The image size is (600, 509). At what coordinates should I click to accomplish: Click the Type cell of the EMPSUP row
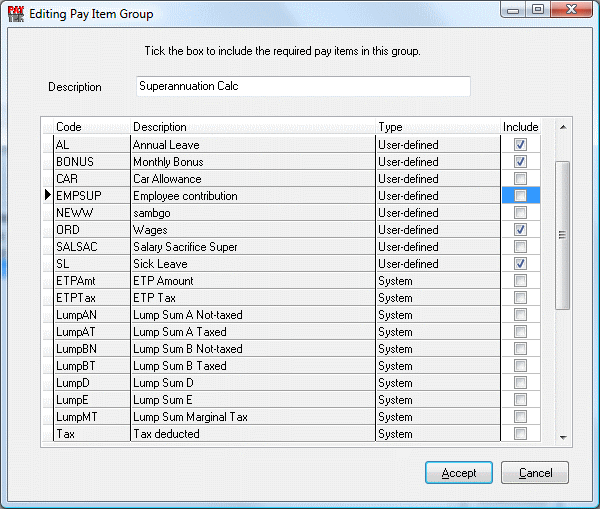tap(438, 196)
